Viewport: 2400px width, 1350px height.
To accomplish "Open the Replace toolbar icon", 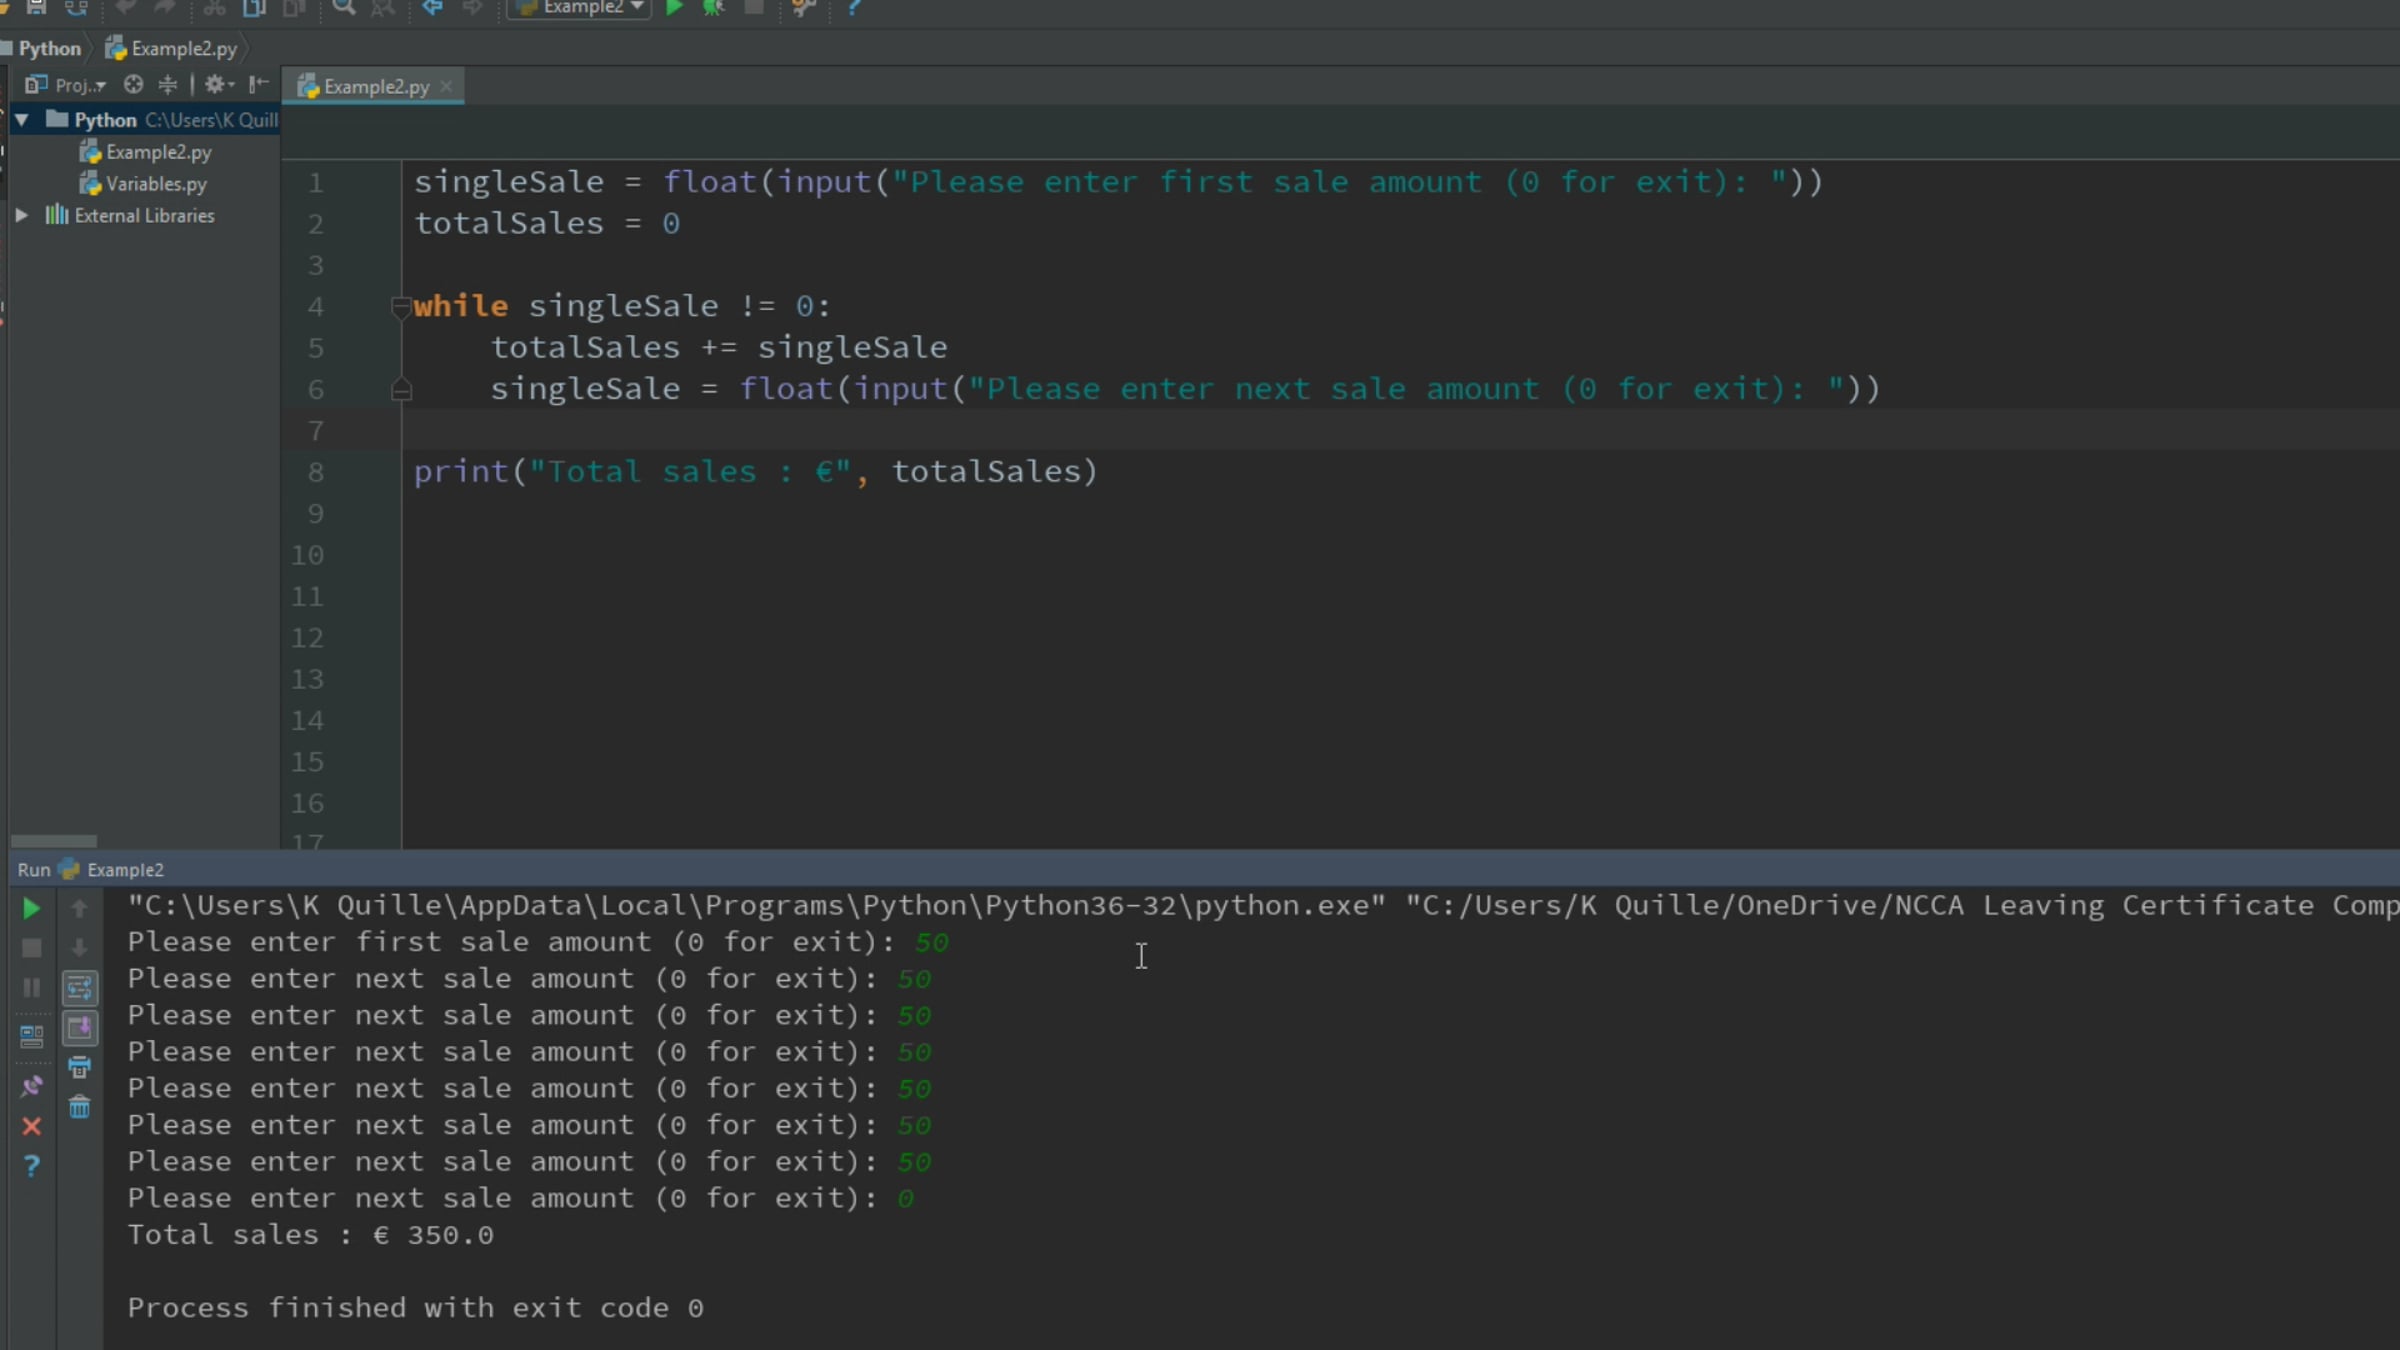I will (383, 7).
